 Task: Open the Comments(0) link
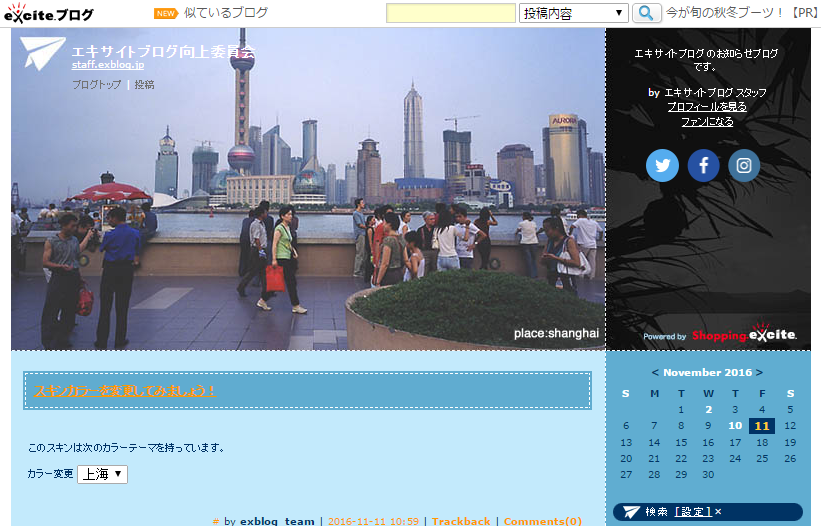coord(542,521)
